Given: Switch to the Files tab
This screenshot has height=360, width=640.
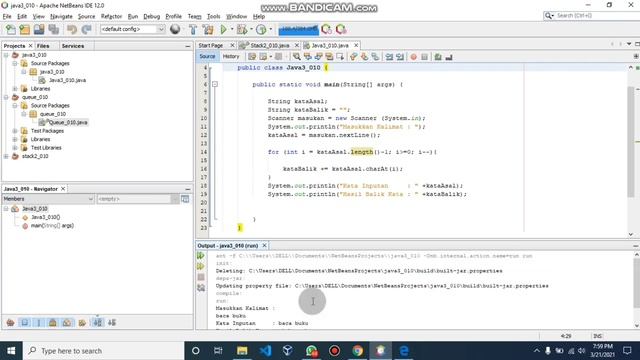Looking at the screenshot, I should (43, 46).
